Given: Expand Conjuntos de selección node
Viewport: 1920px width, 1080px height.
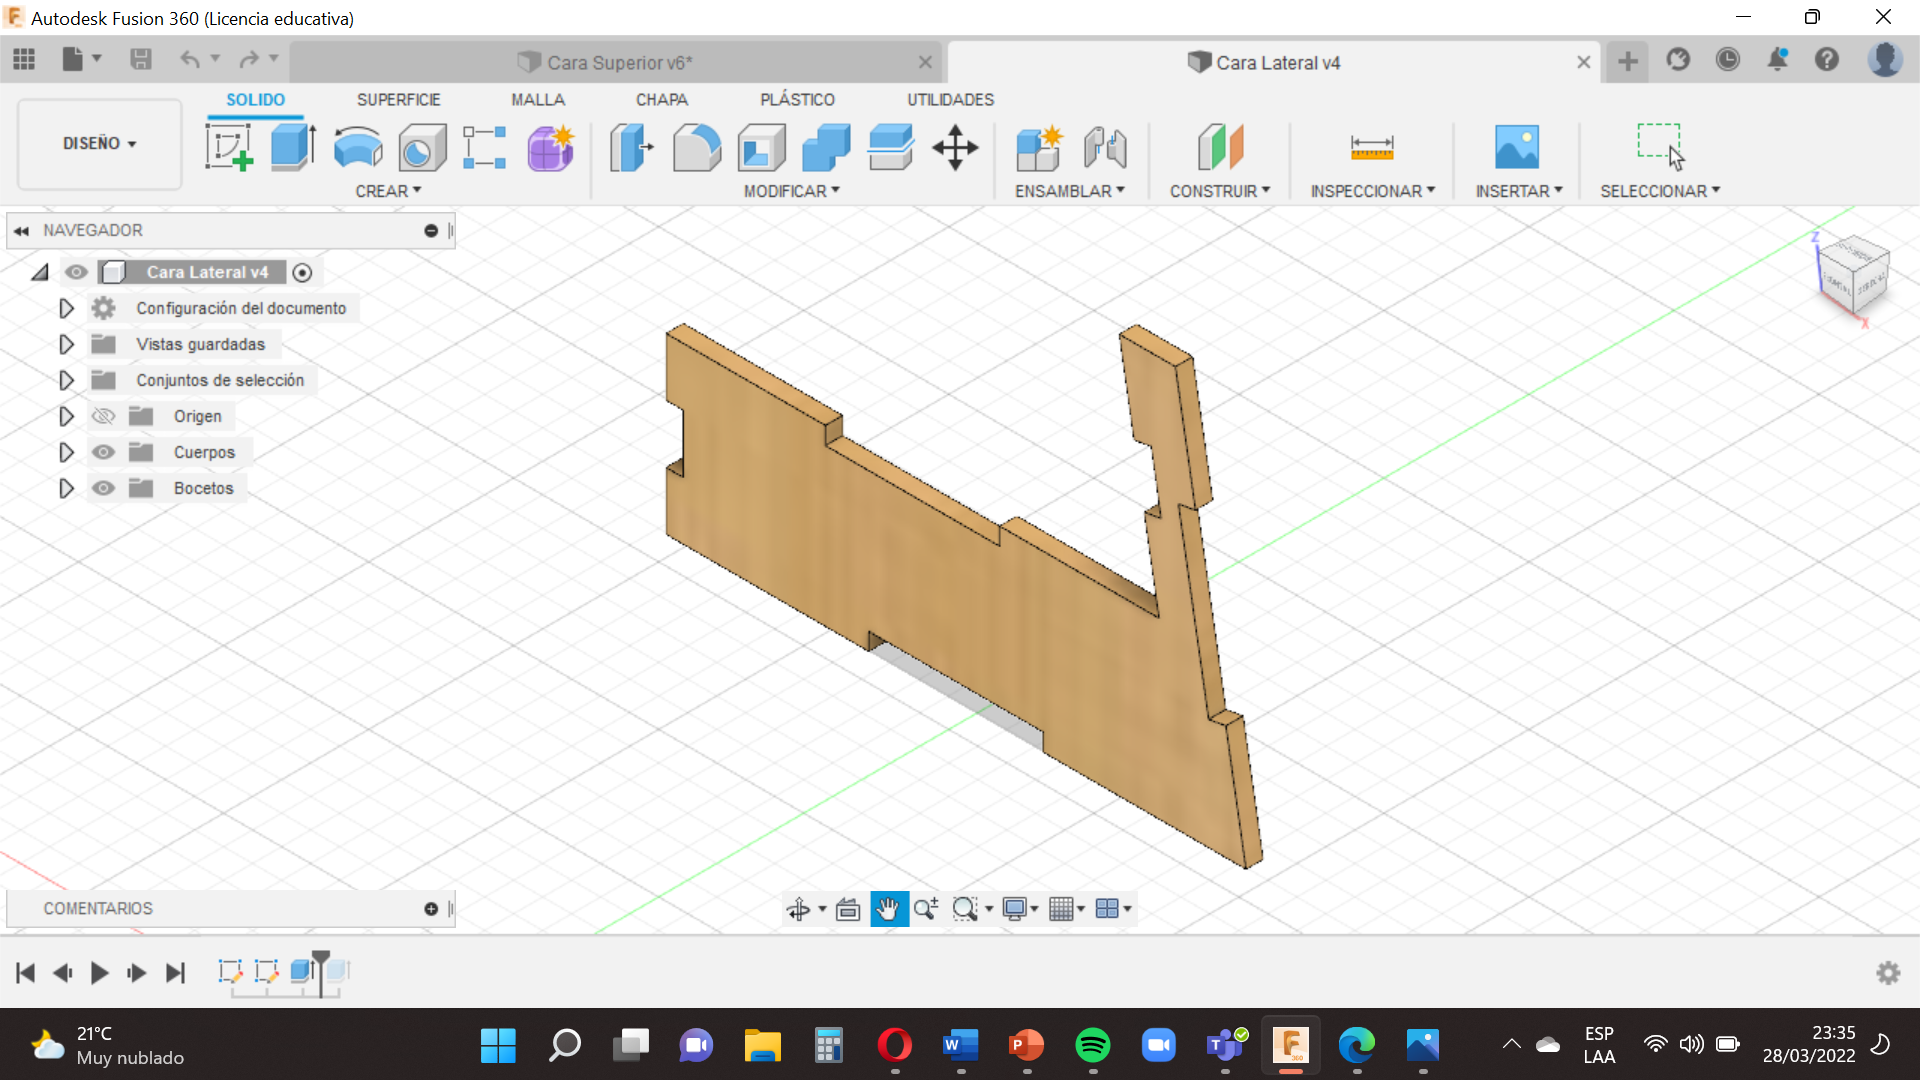Looking at the screenshot, I should (66, 380).
